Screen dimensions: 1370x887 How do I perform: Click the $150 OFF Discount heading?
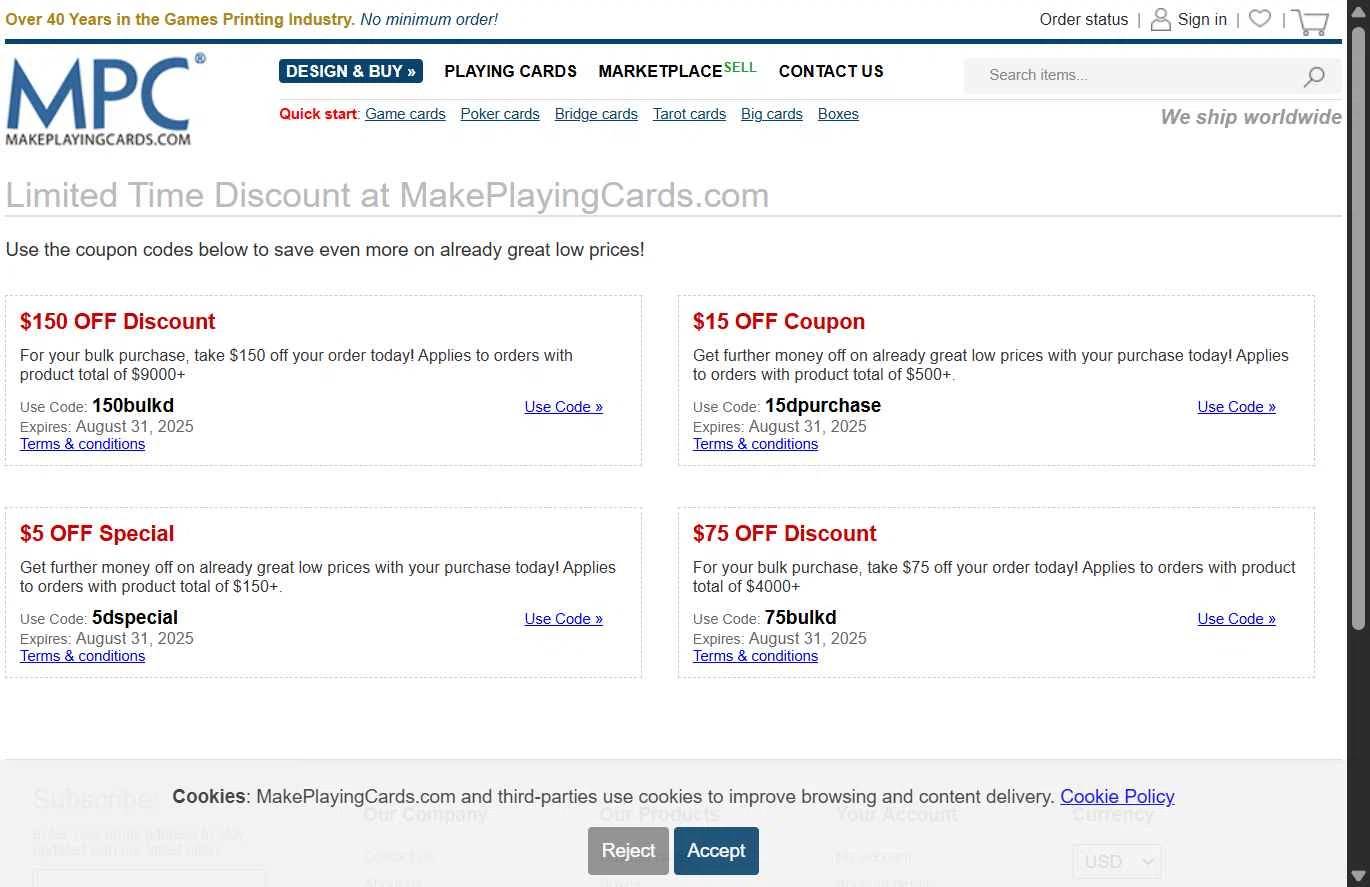coord(118,322)
